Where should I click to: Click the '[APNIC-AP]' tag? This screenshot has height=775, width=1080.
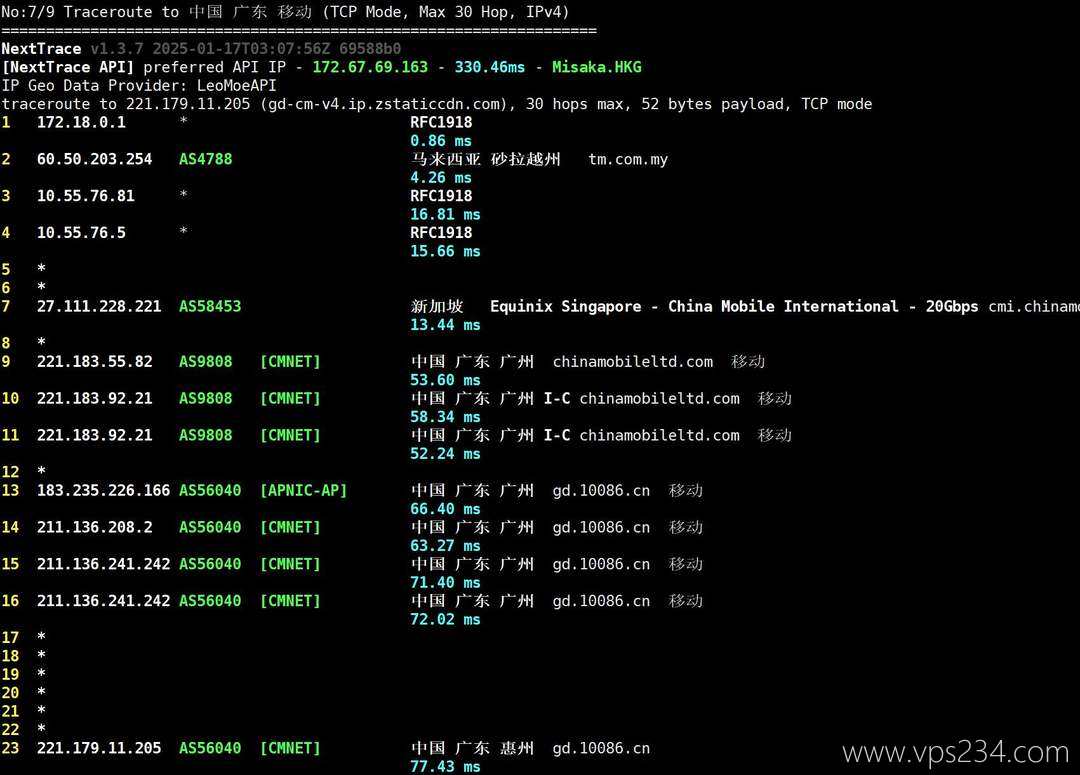click(x=303, y=490)
